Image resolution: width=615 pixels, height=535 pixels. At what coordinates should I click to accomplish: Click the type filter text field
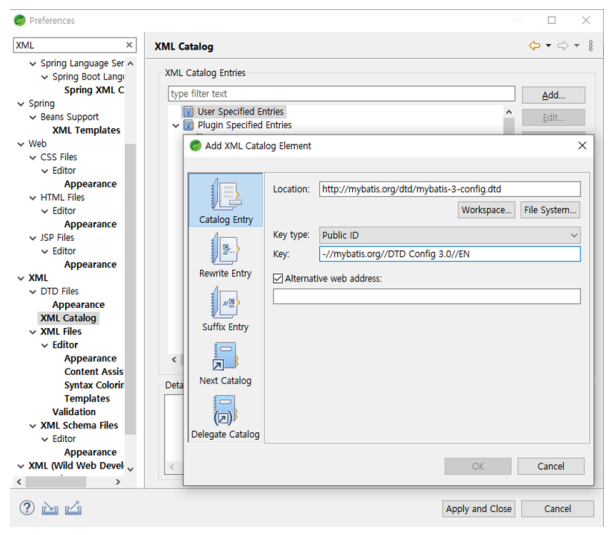click(x=341, y=94)
